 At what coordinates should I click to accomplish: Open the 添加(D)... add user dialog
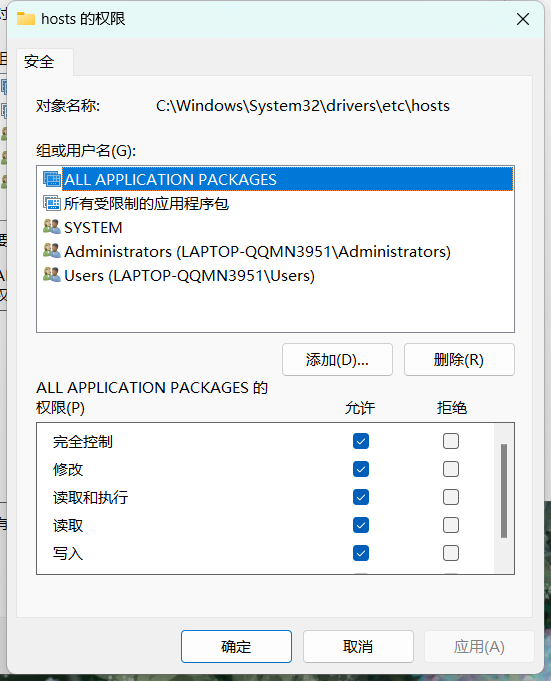337,360
